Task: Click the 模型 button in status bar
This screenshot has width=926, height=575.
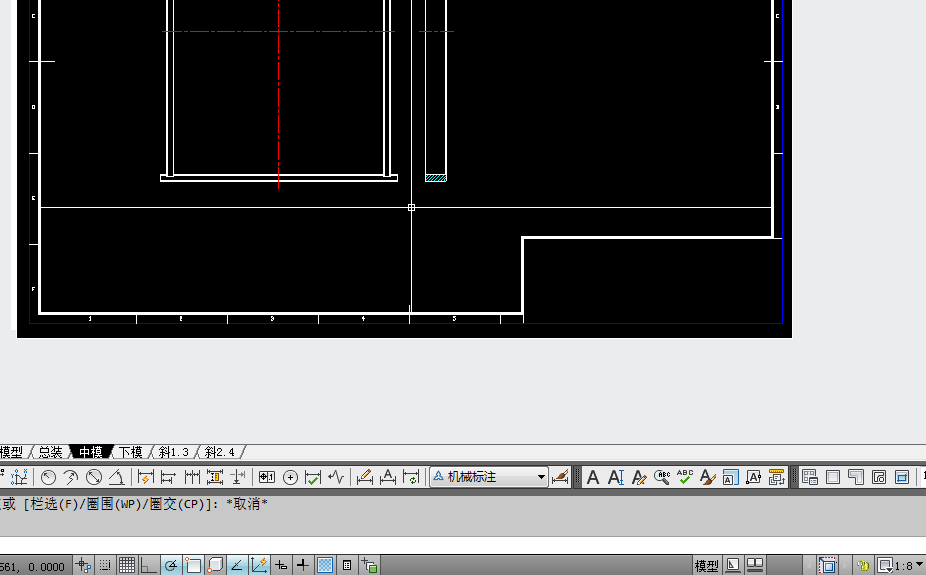Action: (706, 566)
